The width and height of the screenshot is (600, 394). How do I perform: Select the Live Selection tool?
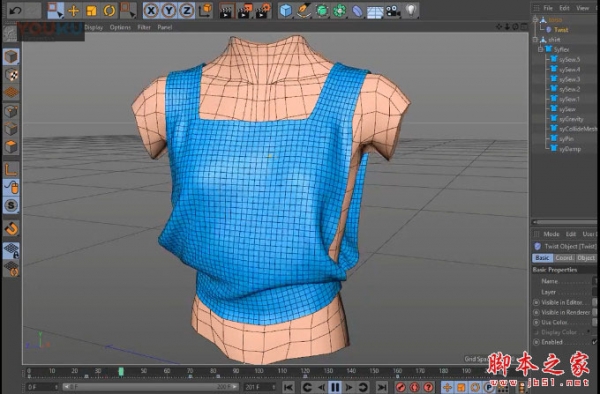tap(55, 10)
